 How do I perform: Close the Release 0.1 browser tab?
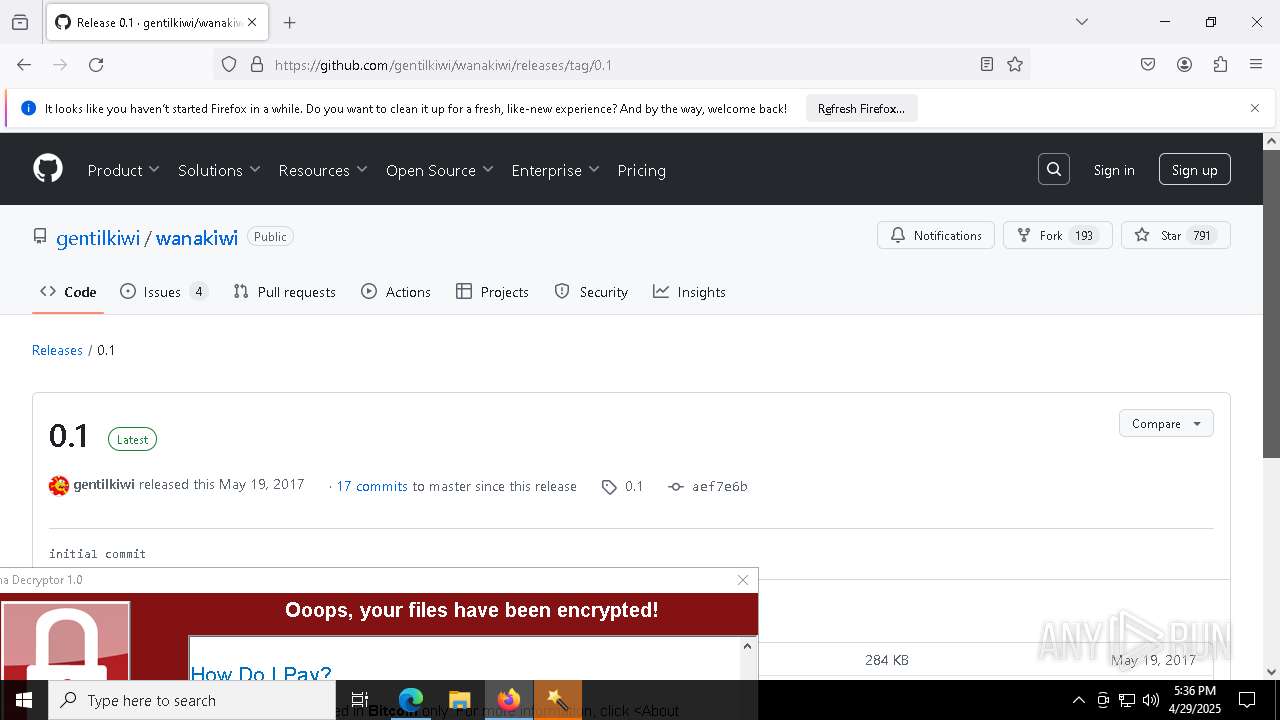(x=252, y=22)
